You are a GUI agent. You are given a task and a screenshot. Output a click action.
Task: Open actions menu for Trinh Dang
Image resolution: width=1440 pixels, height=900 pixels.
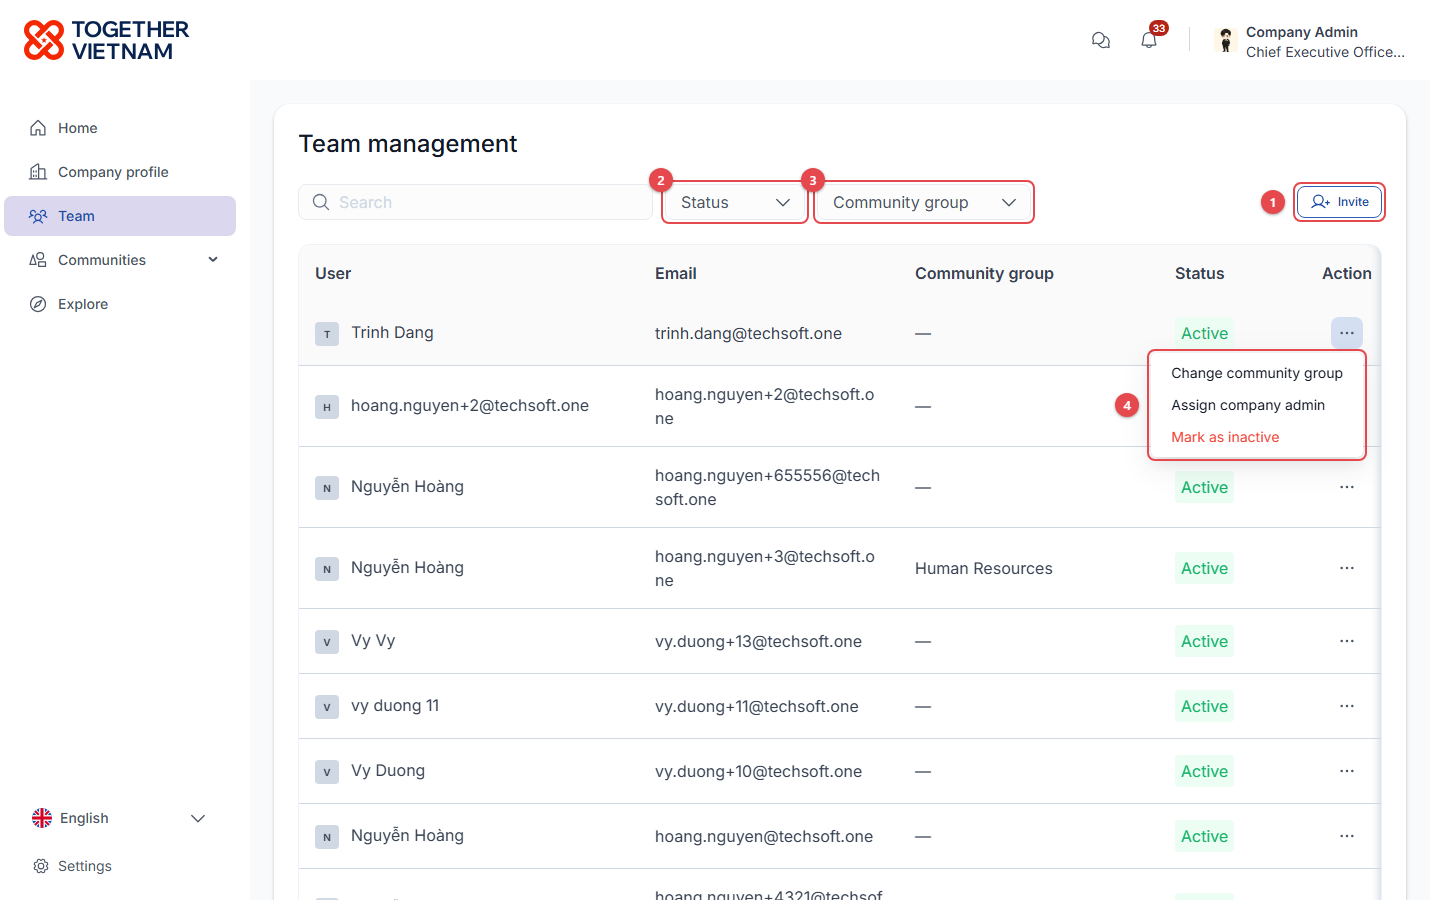(x=1347, y=333)
